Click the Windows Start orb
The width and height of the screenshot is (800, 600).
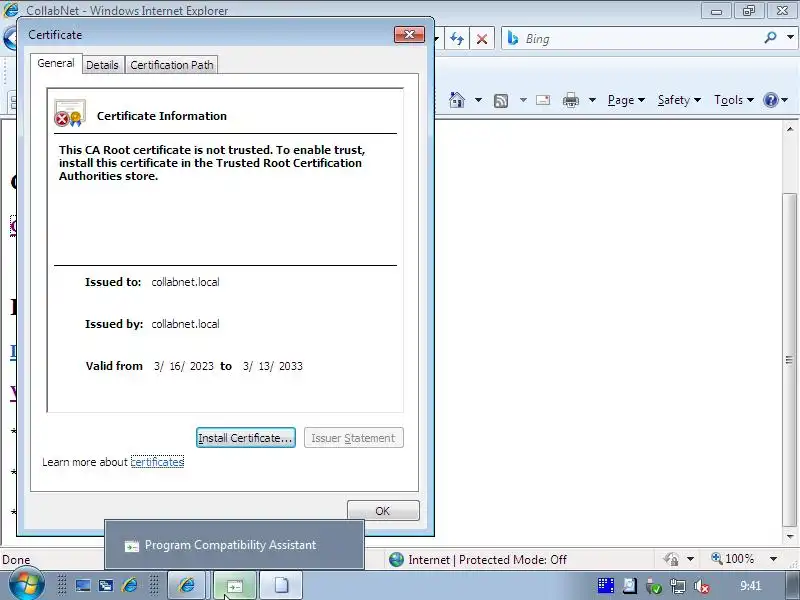coord(26,584)
